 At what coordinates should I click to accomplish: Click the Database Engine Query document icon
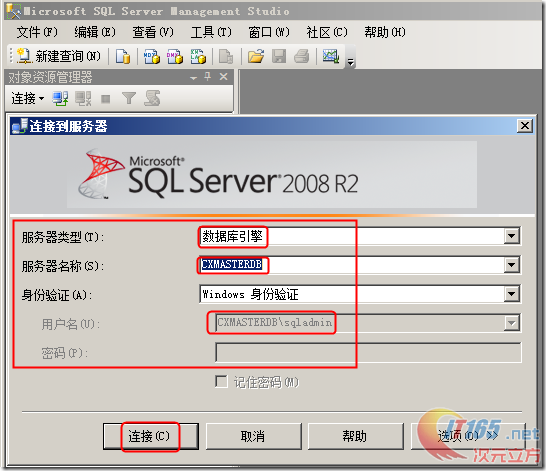coord(123,56)
